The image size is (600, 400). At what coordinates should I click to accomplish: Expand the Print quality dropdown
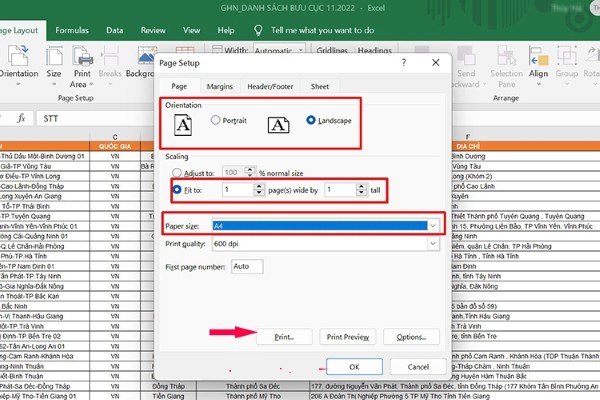[432, 243]
